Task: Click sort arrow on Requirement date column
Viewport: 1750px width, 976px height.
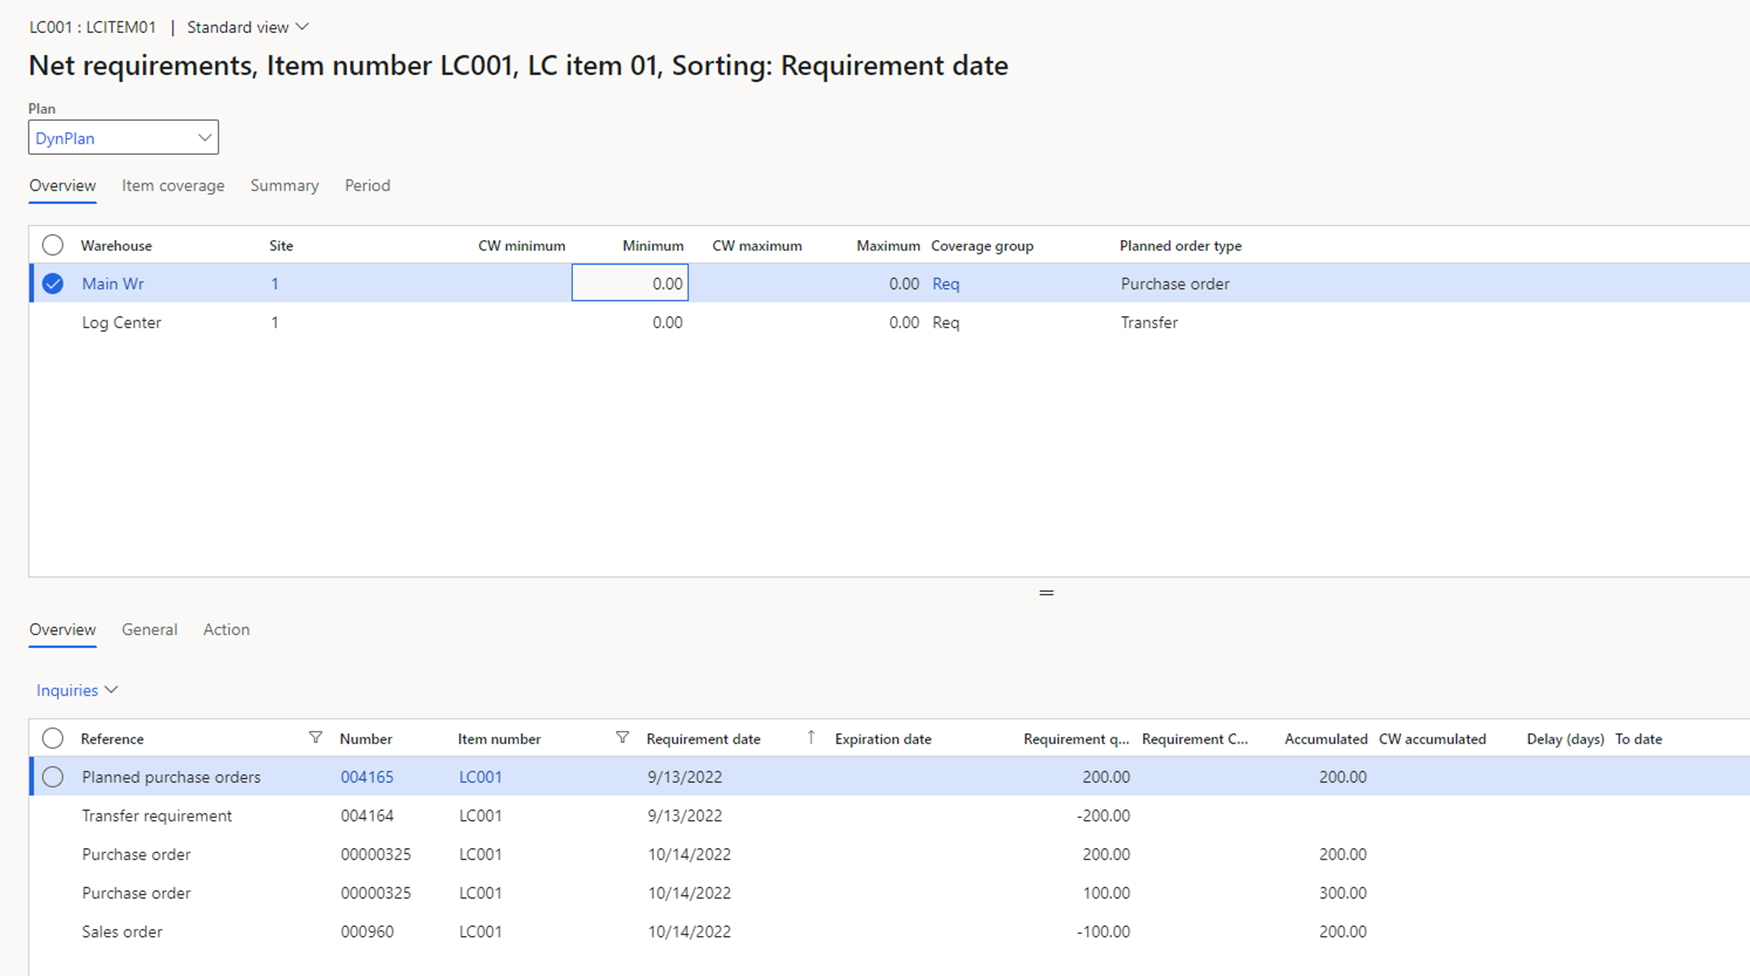Action: tap(811, 738)
